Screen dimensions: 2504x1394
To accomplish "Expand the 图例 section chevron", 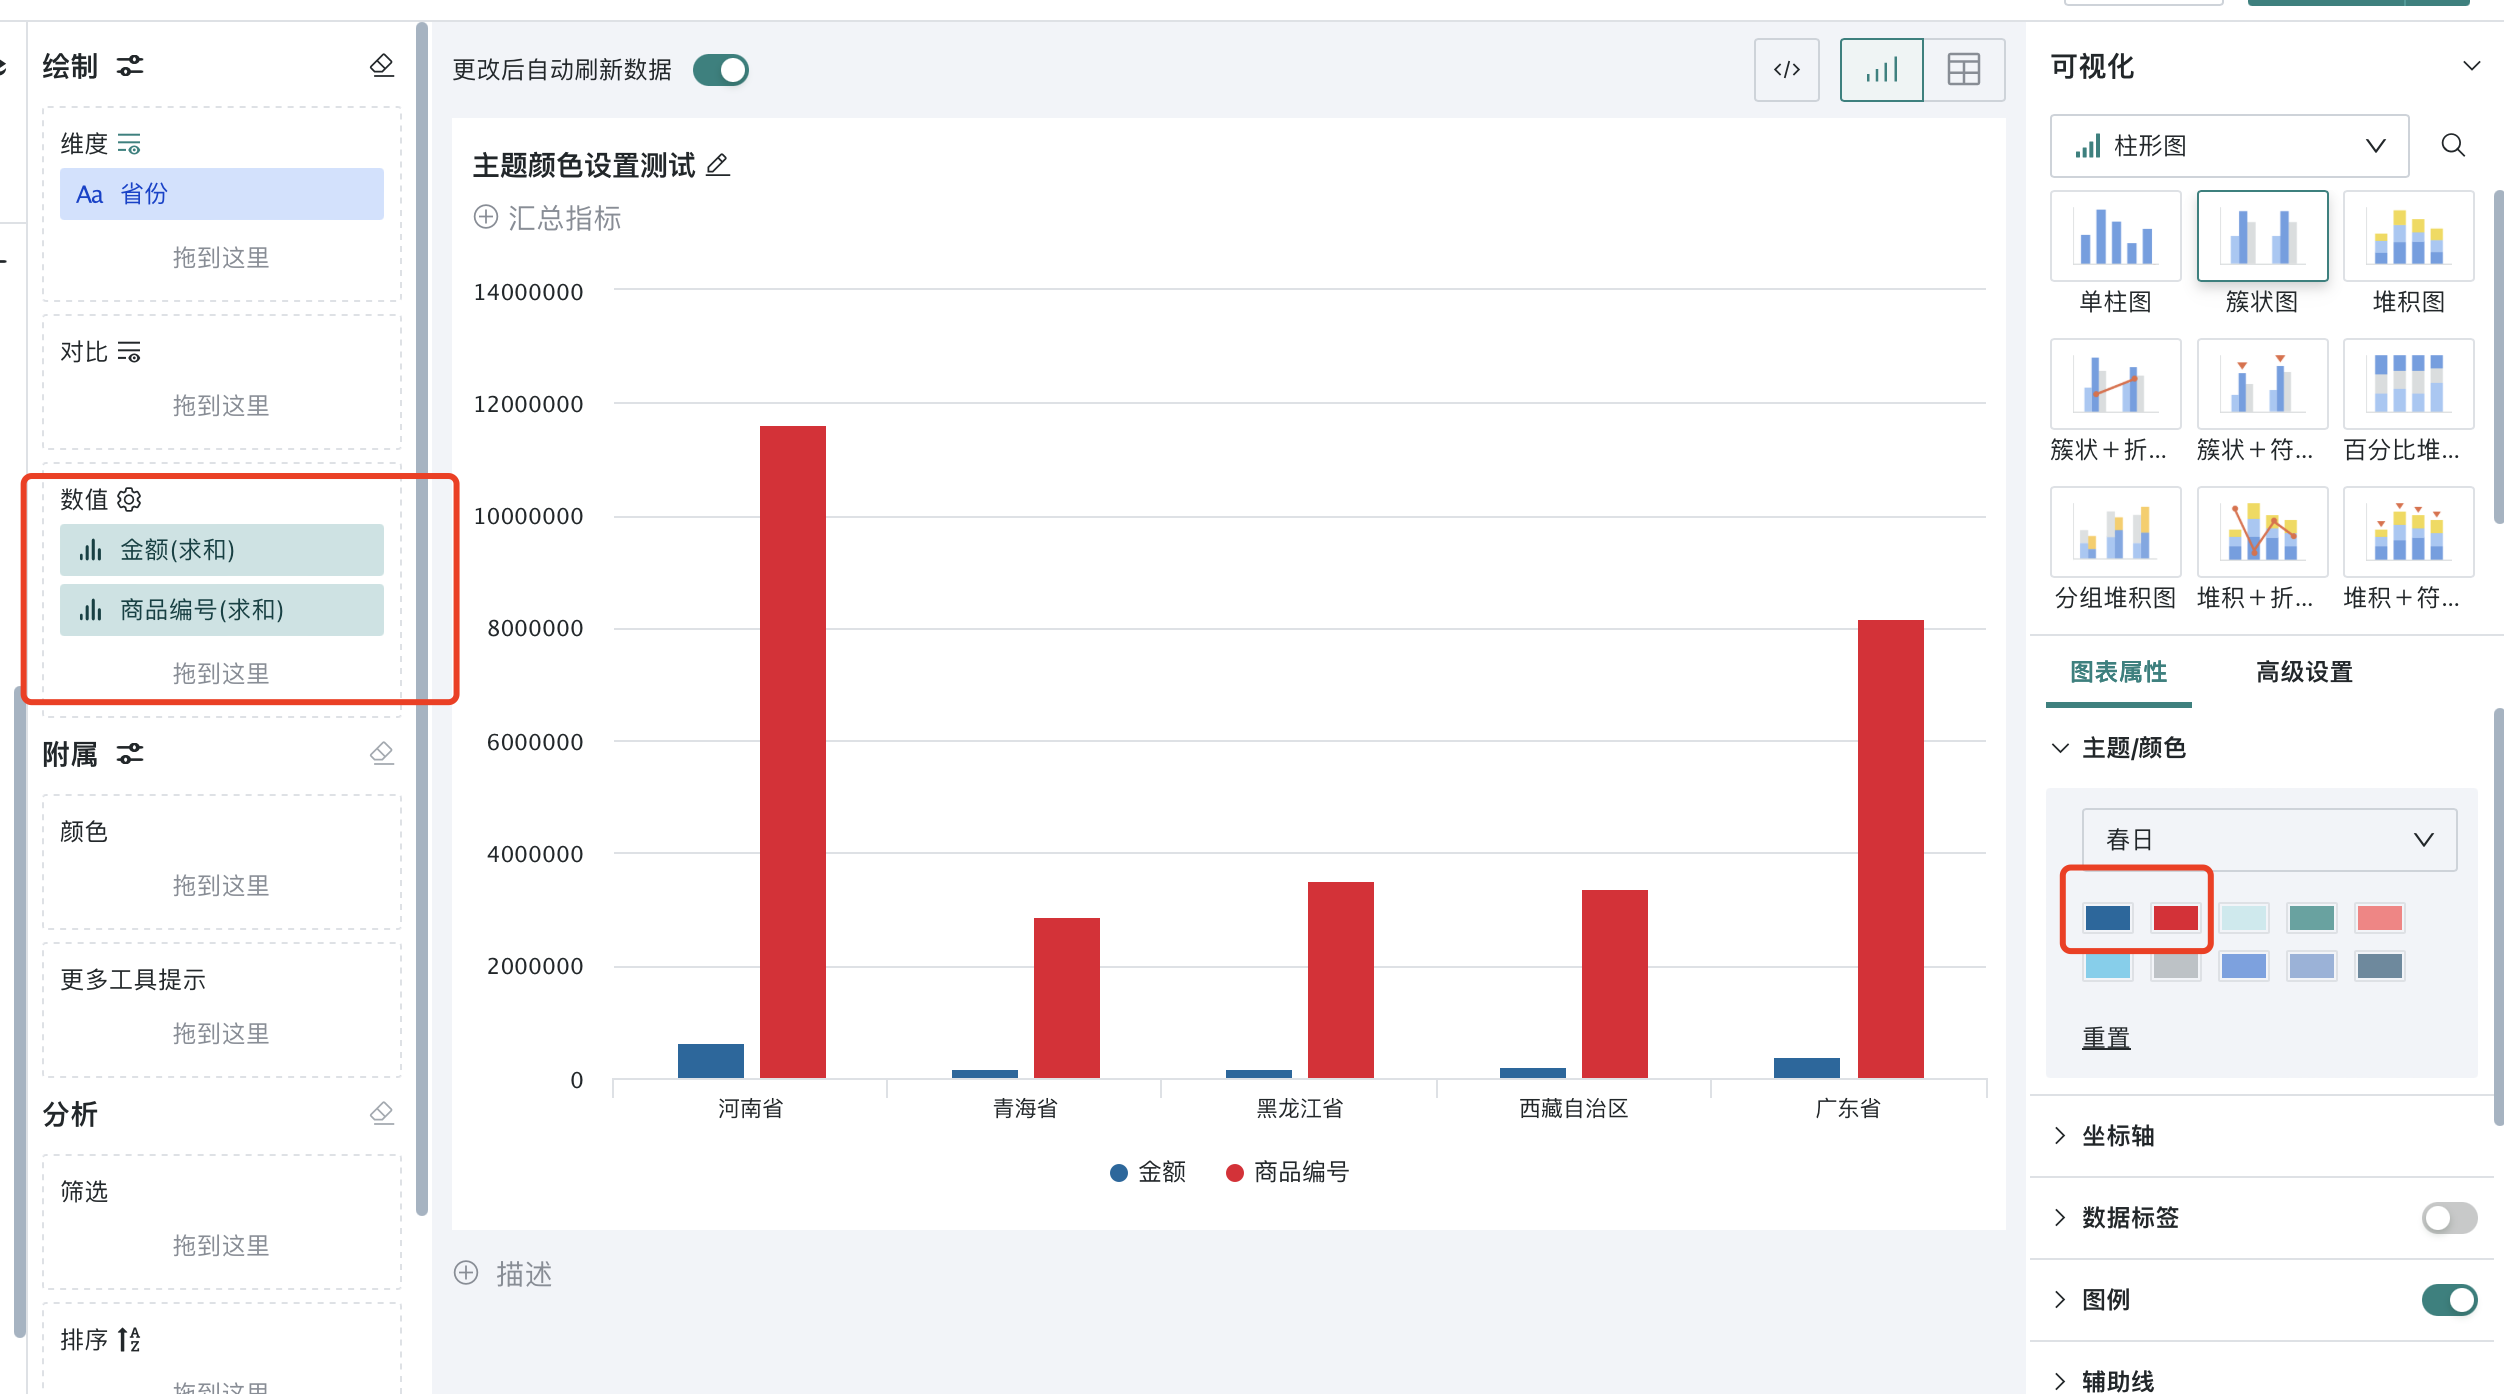I will (x=2060, y=1300).
